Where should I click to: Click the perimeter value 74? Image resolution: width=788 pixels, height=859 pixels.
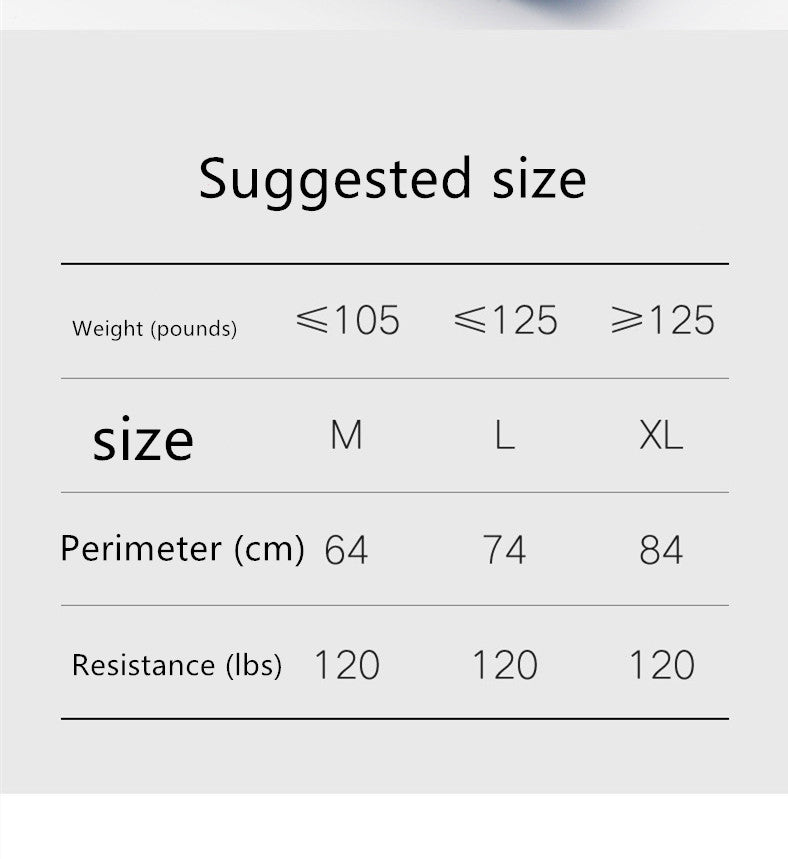504,550
